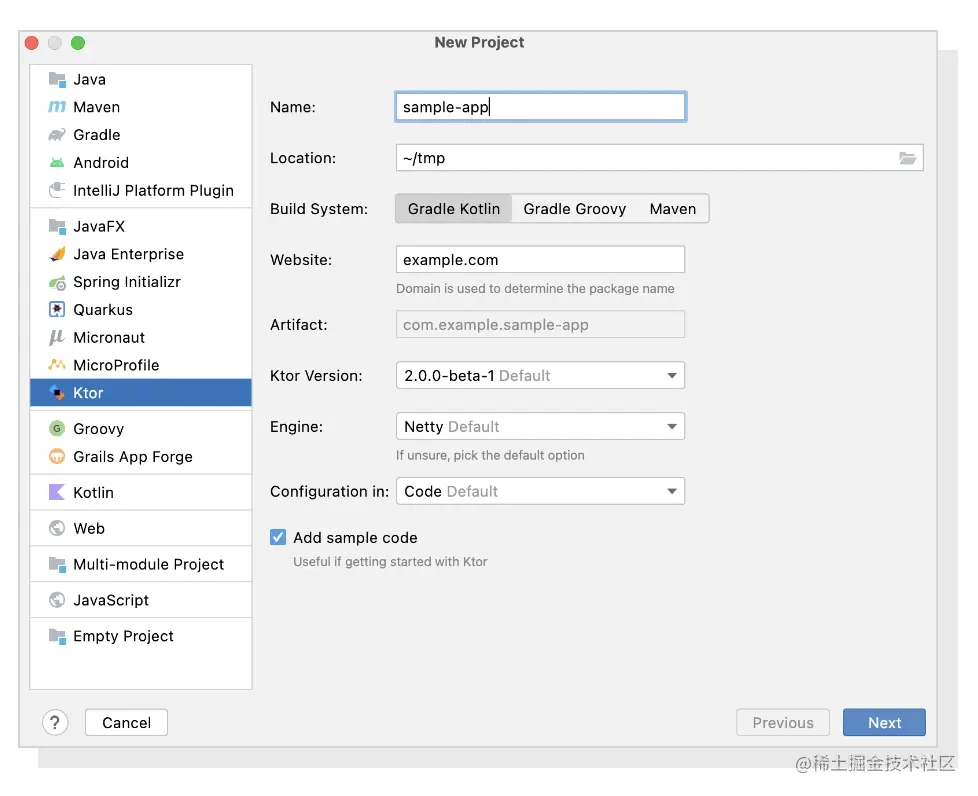Click the Spring Initializr icon

pos(57,283)
